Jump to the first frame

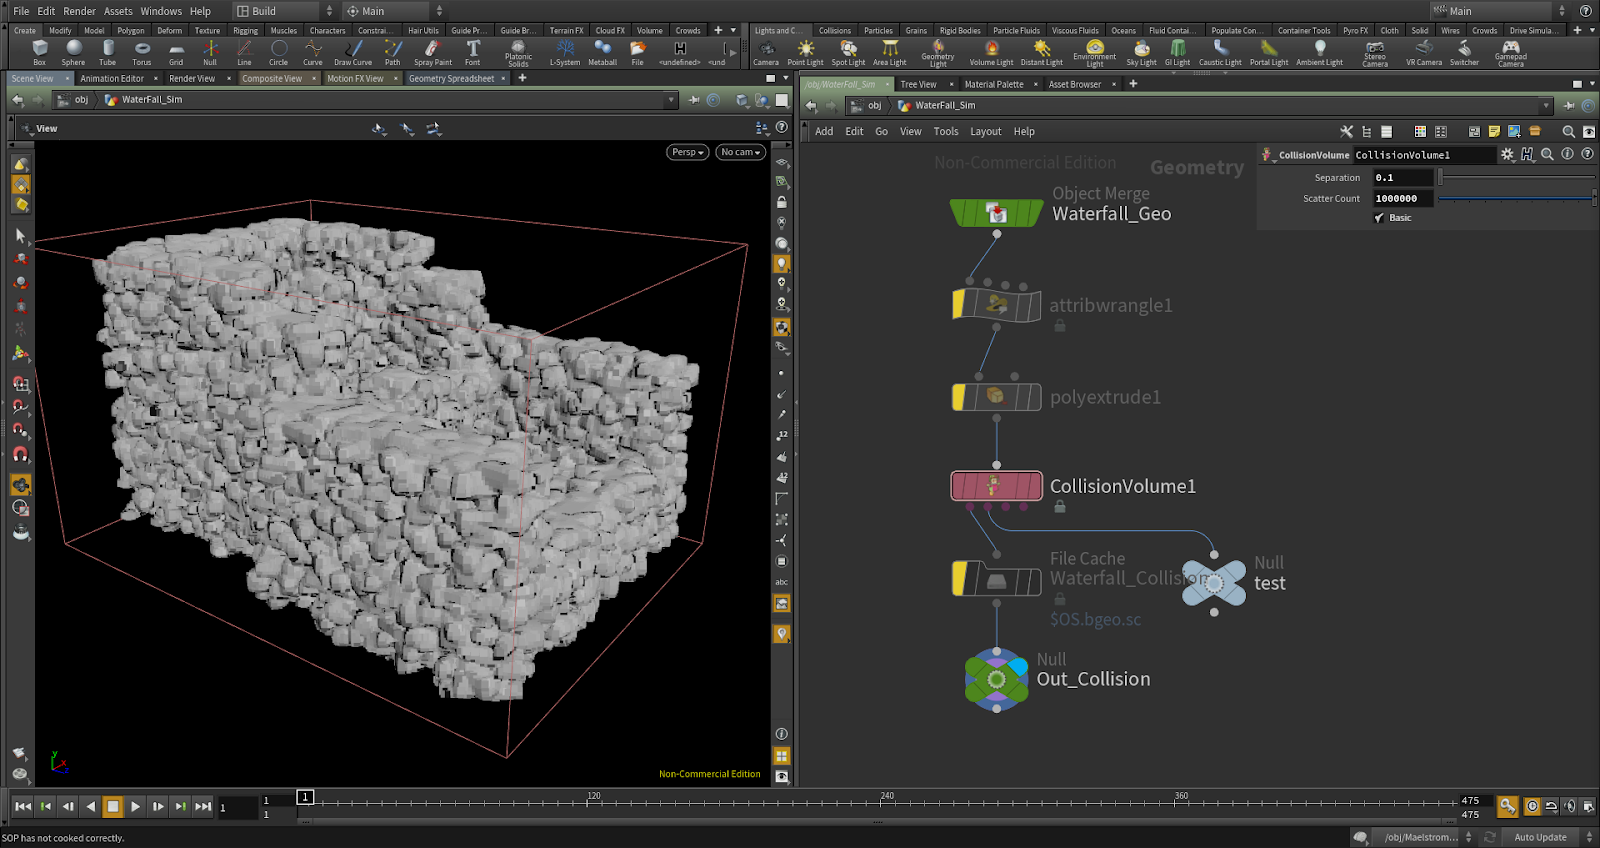[x=22, y=806]
